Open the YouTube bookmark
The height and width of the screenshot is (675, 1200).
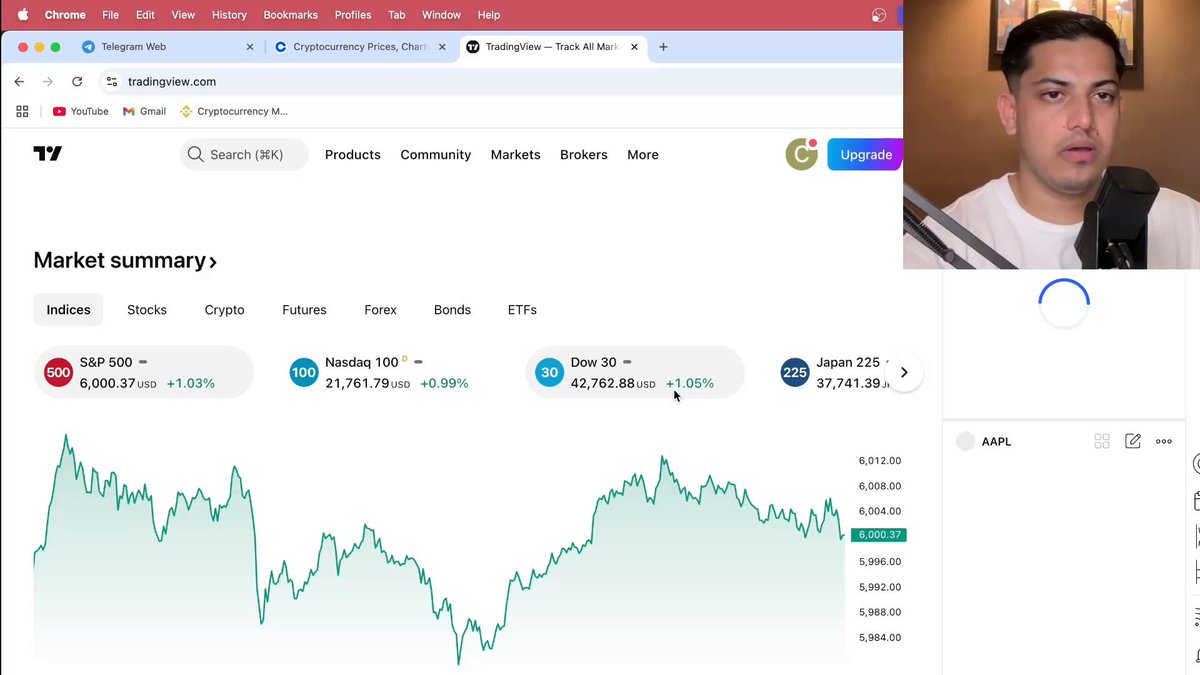[x=81, y=111]
